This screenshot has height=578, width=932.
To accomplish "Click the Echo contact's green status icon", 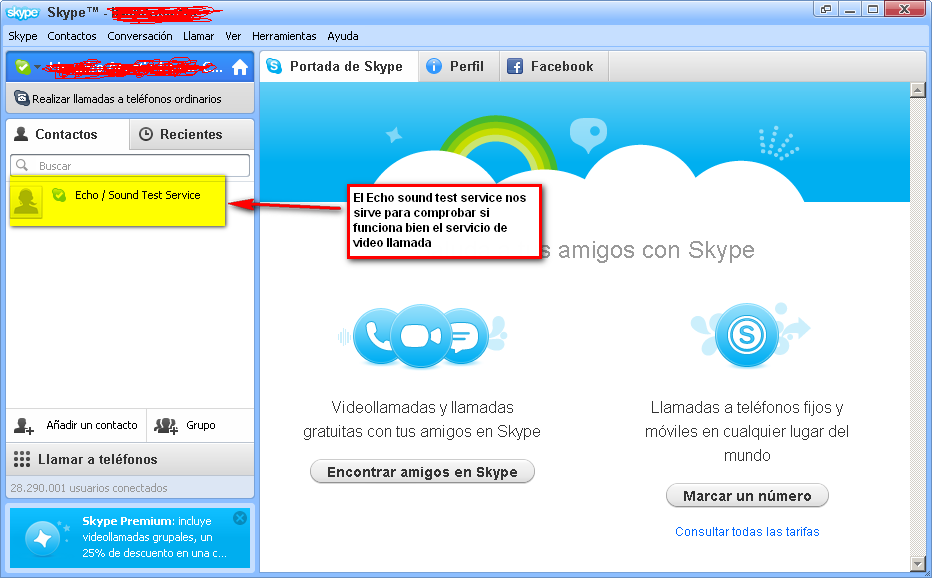I will (59, 194).
